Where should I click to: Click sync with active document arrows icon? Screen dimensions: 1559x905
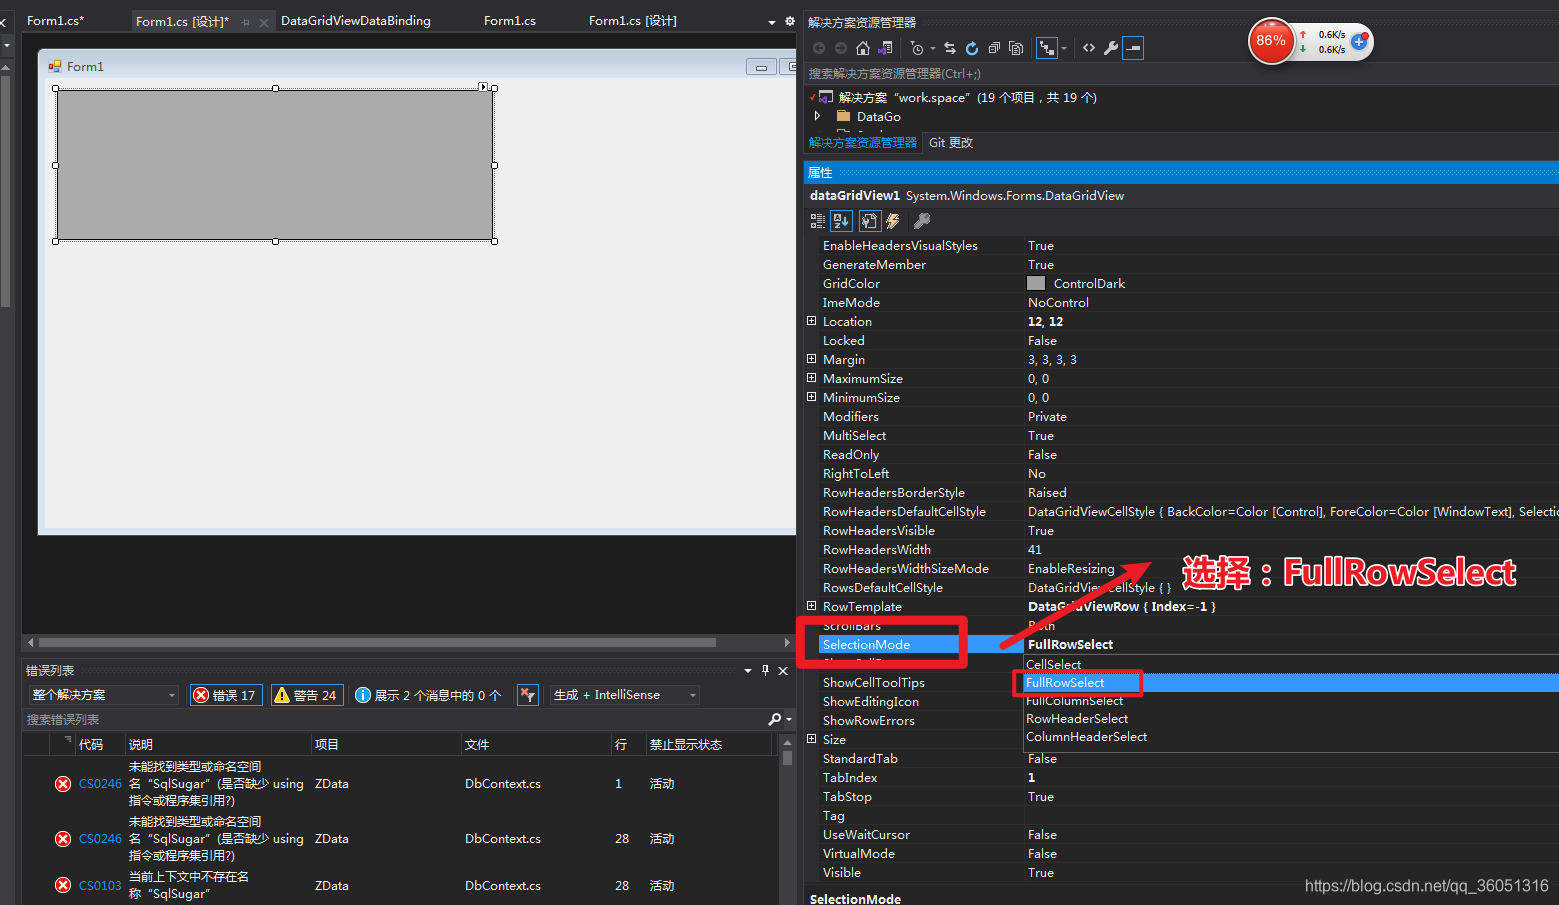point(950,48)
